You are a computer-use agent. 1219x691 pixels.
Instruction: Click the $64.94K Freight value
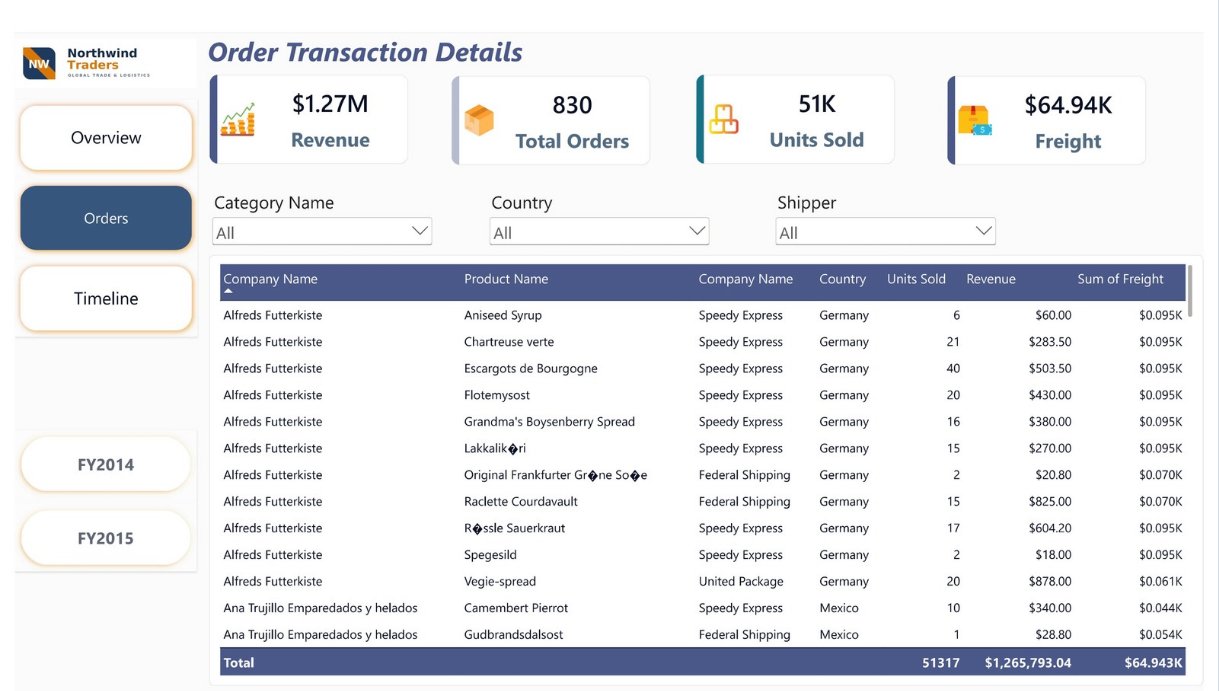pyautogui.click(x=1068, y=105)
